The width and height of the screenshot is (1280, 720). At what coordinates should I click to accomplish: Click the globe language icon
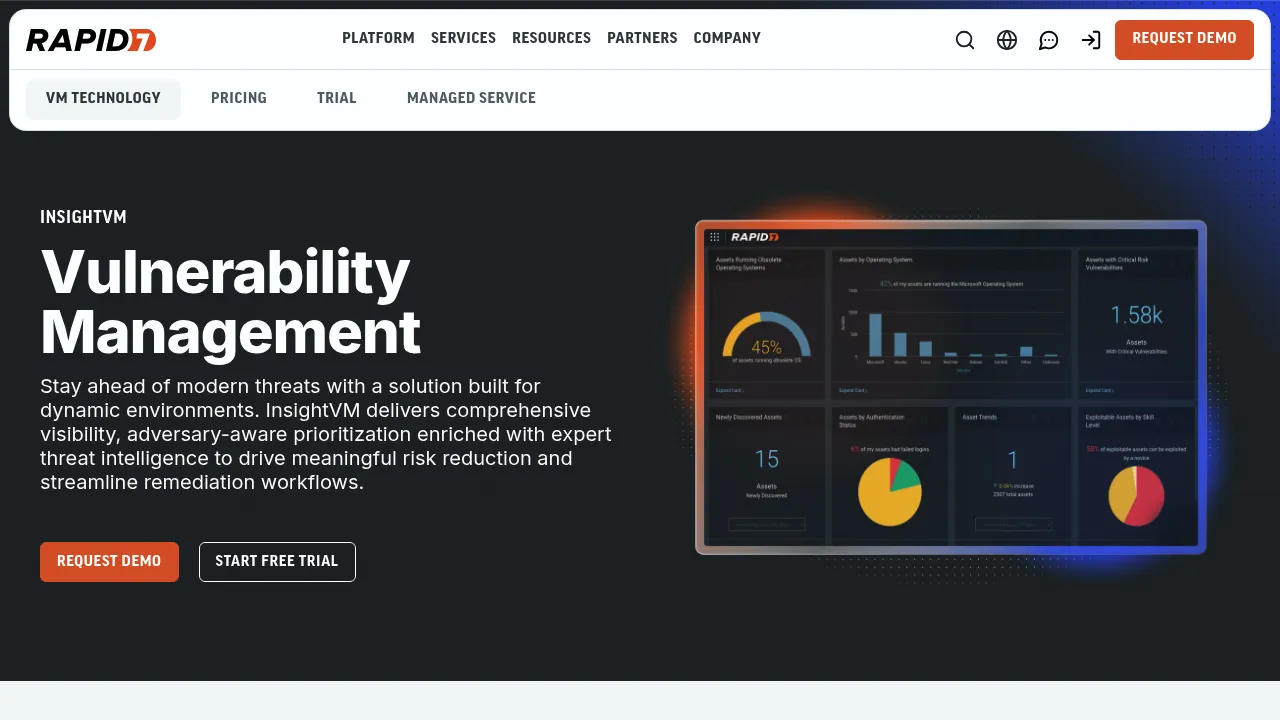click(x=1007, y=40)
